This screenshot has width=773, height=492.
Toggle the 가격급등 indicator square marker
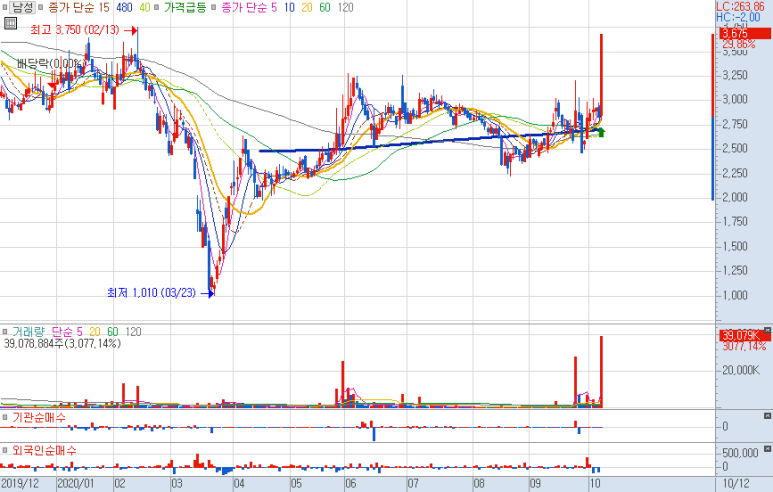pos(157,8)
